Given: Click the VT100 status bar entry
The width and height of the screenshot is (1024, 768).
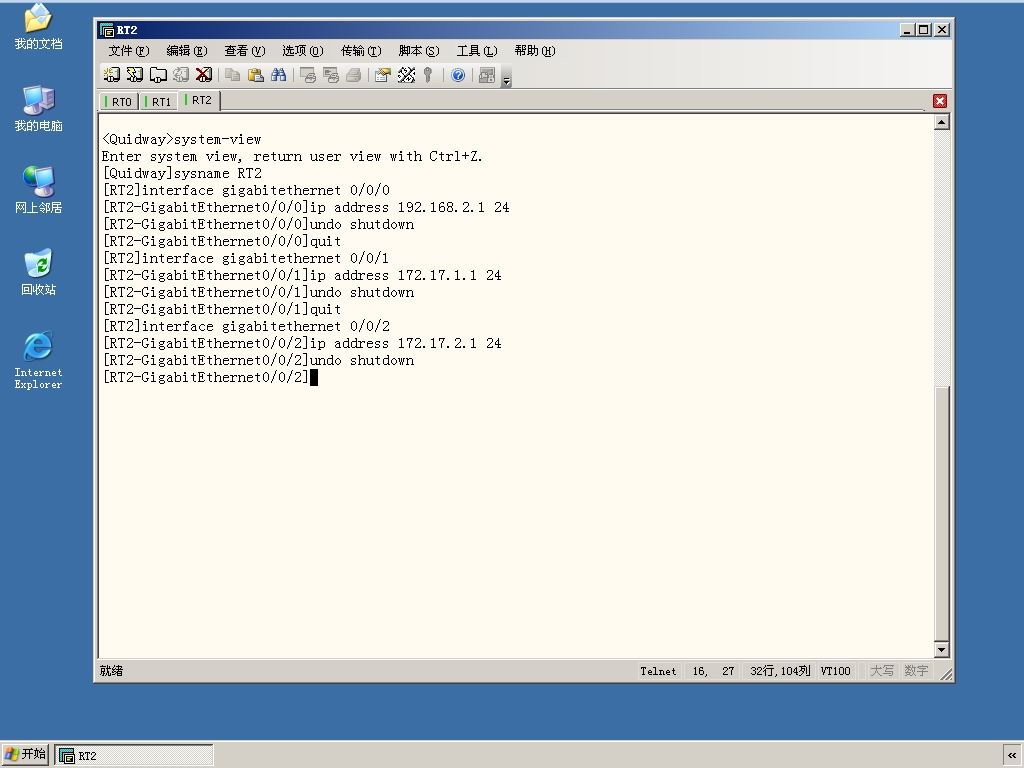Looking at the screenshot, I should coord(835,671).
